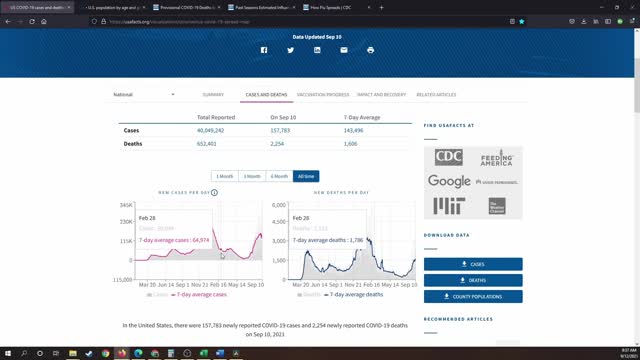Download the Cases data
Screen dimensions: 640x360
[x=473, y=264]
